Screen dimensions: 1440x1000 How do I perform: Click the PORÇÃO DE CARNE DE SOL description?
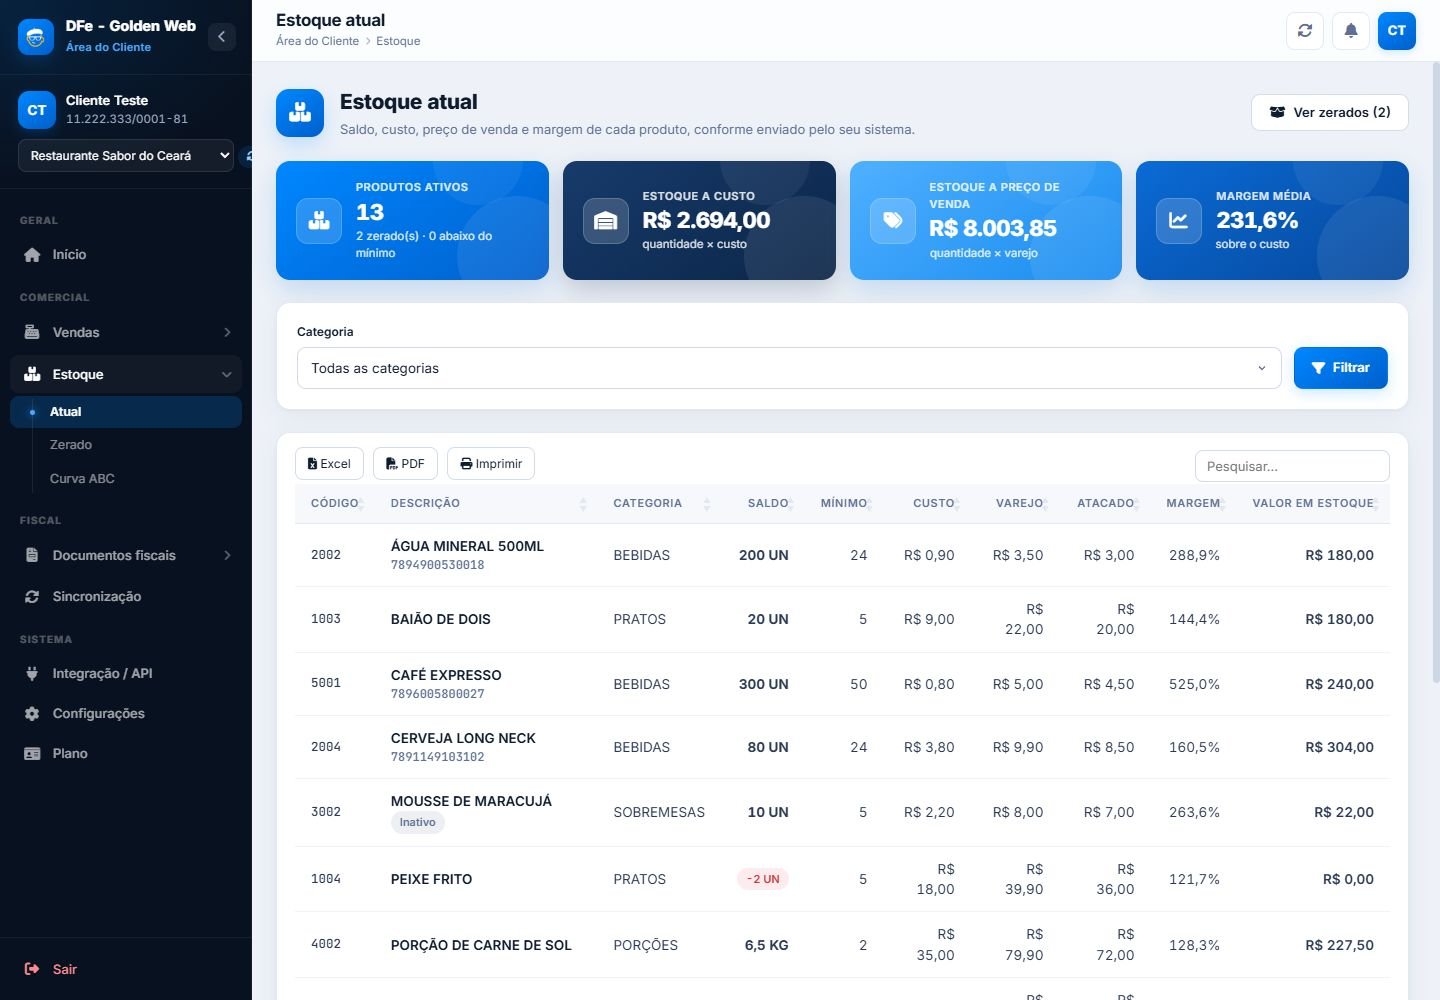point(481,945)
